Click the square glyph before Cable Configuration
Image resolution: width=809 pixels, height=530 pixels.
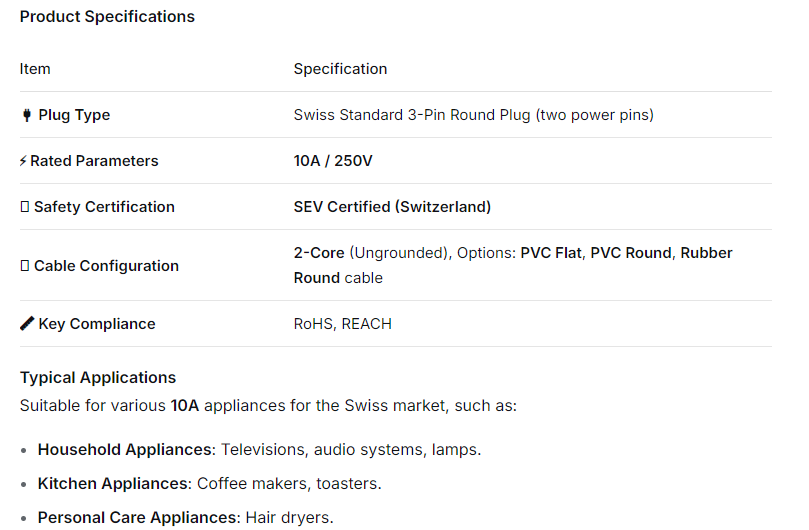pyautogui.click(x=25, y=266)
